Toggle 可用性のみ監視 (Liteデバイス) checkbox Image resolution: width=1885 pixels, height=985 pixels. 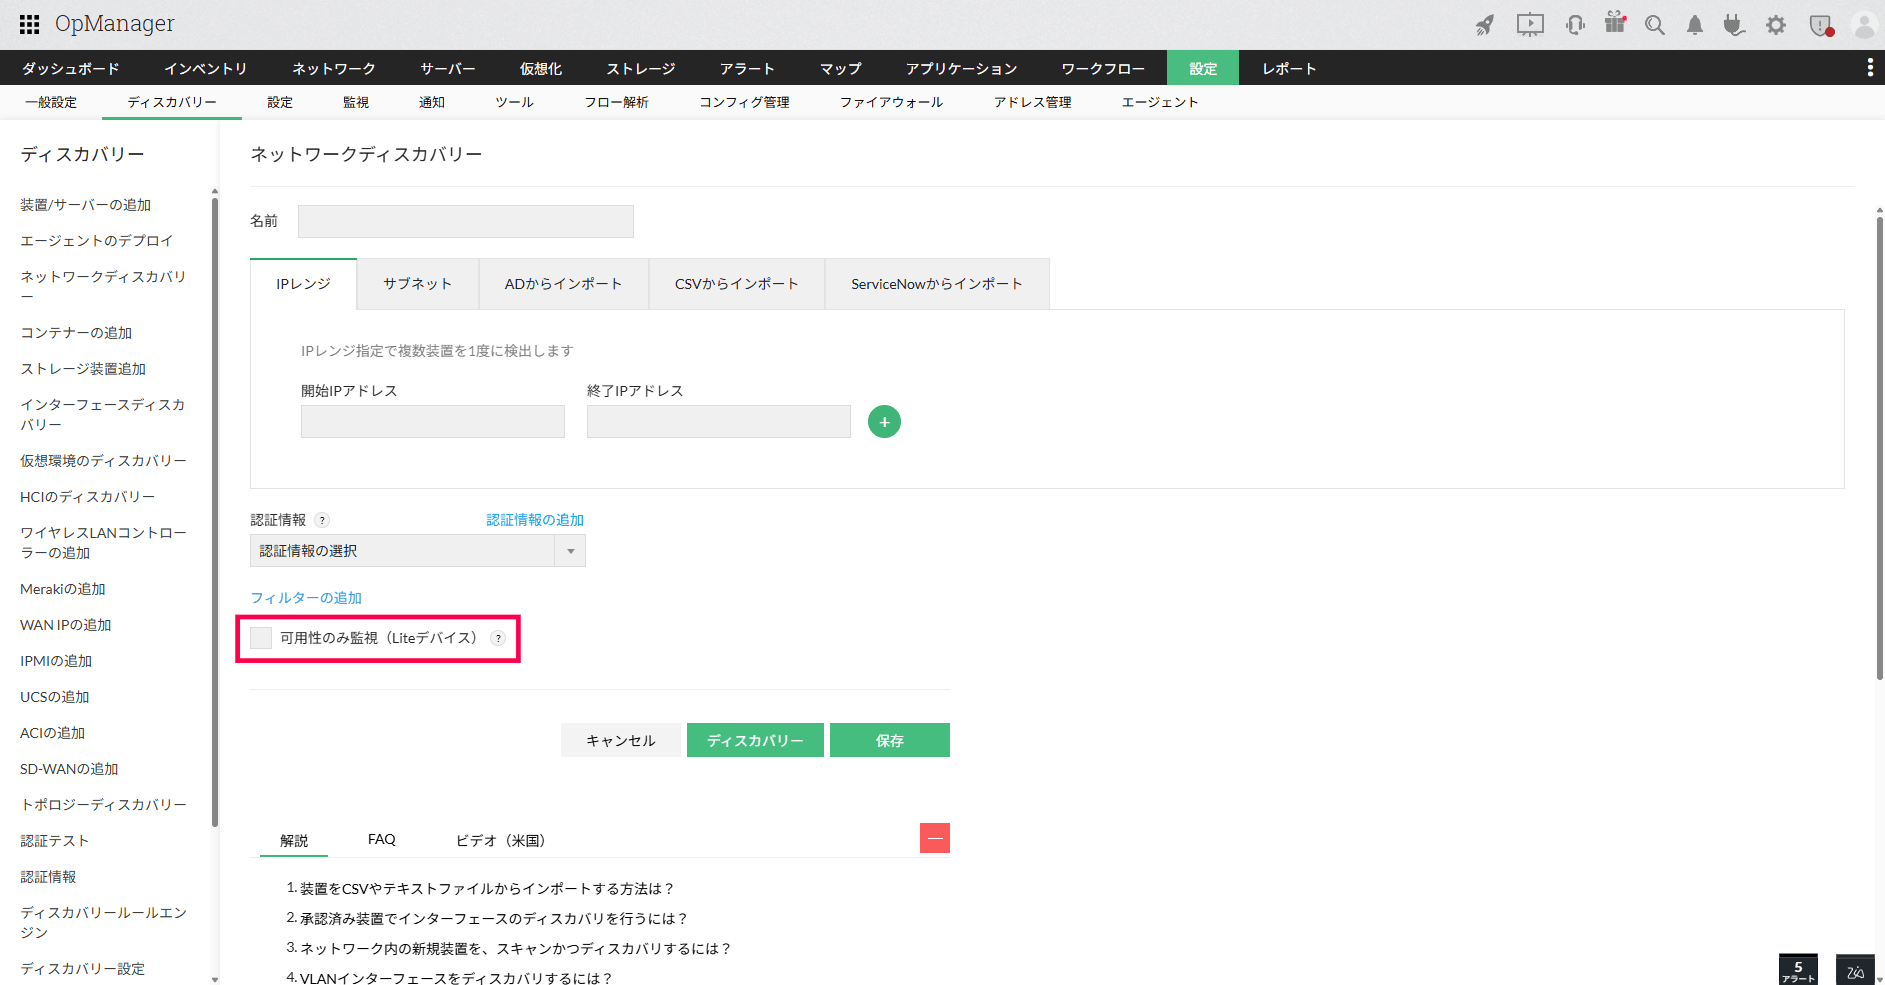tap(261, 638)
